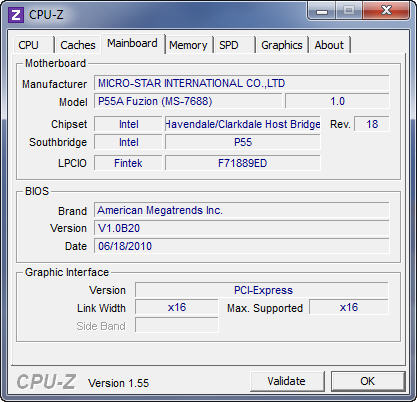Image resolution: width=417 pixels, height=402 pixels.
Task: Select the Southbridge model P55
Action: [x=243, y=142]
